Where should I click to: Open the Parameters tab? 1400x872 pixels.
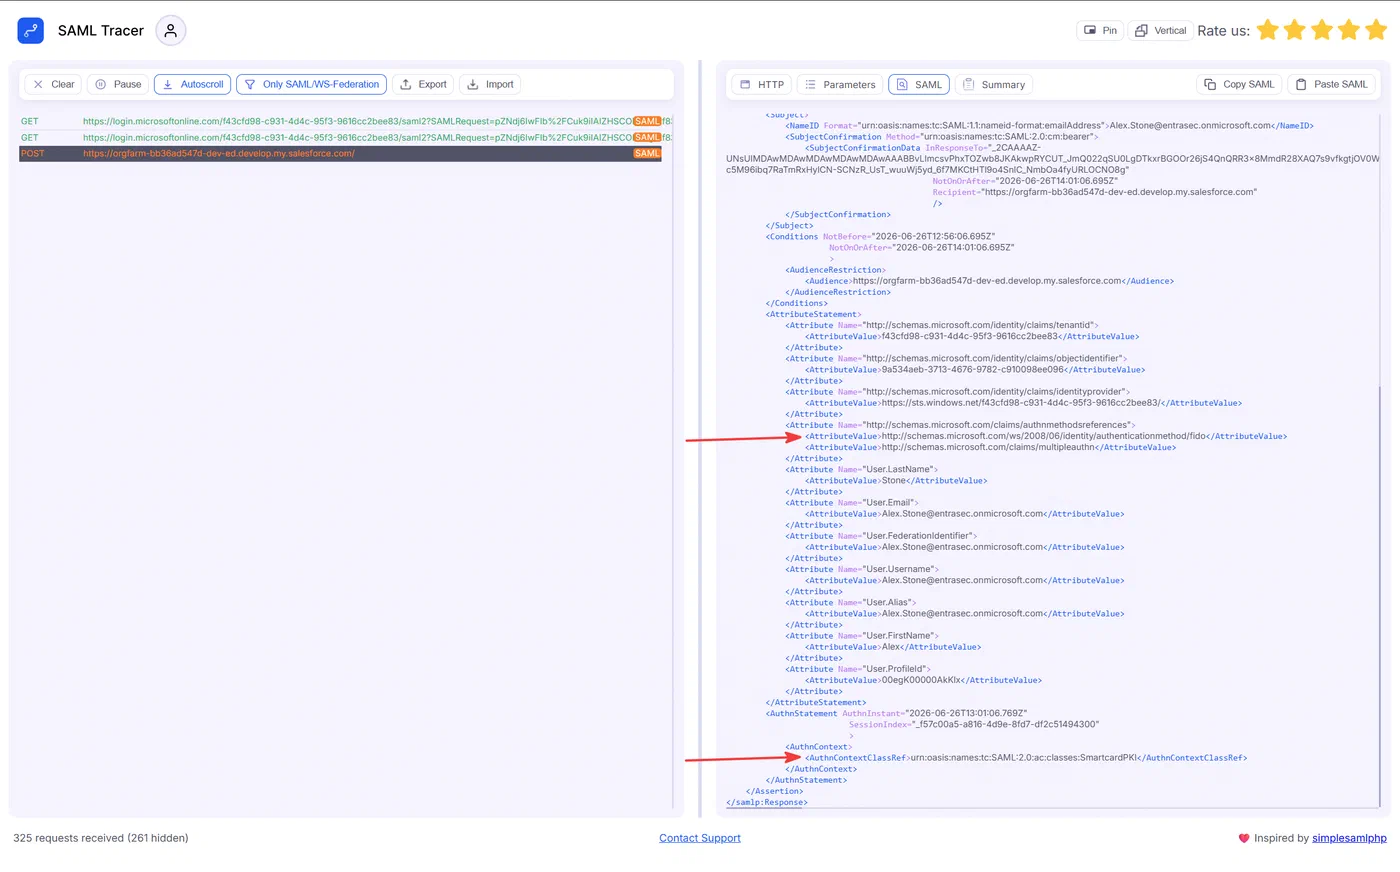840,85
